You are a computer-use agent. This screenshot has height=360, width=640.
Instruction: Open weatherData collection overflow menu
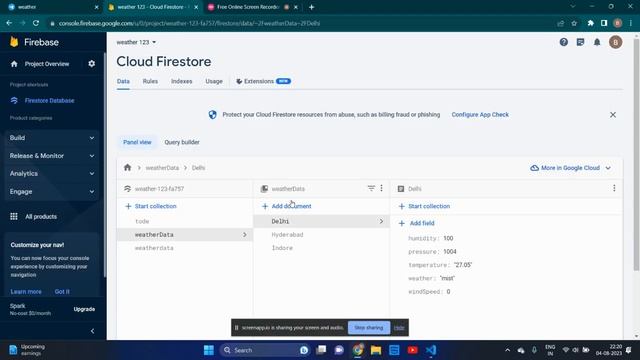381,188
